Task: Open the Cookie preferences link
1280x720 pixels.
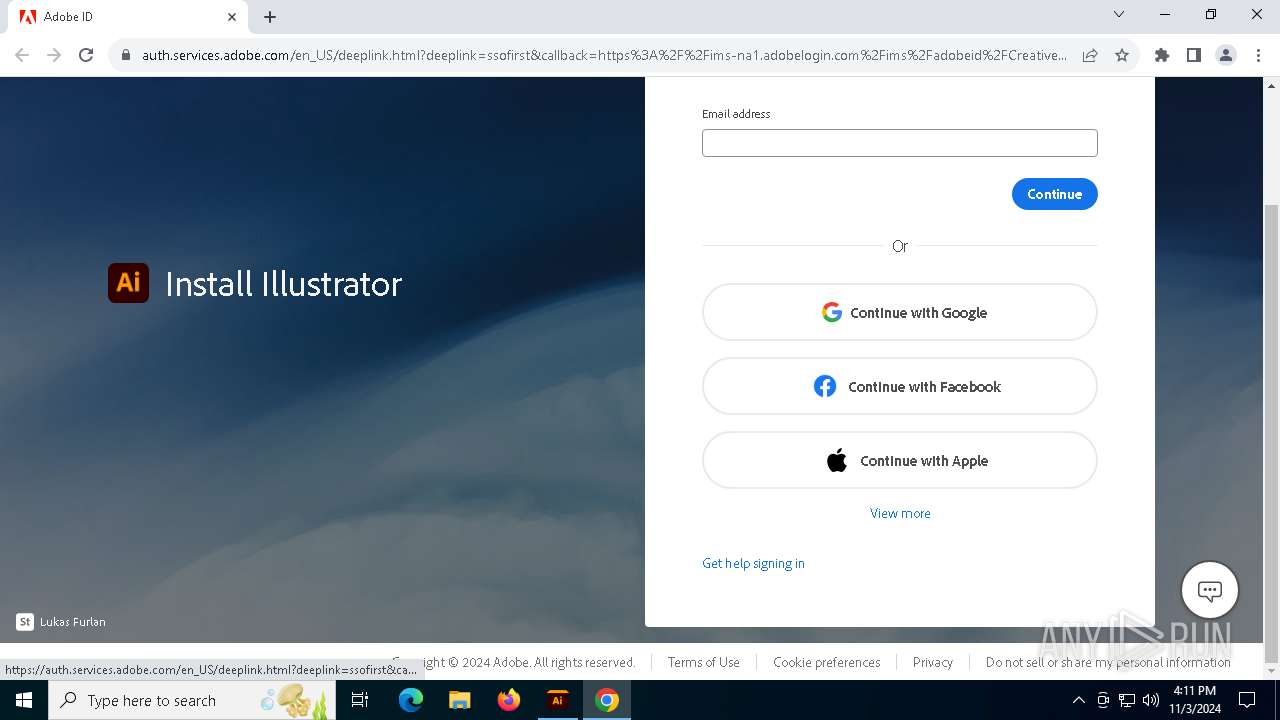Action: [827, 662]
